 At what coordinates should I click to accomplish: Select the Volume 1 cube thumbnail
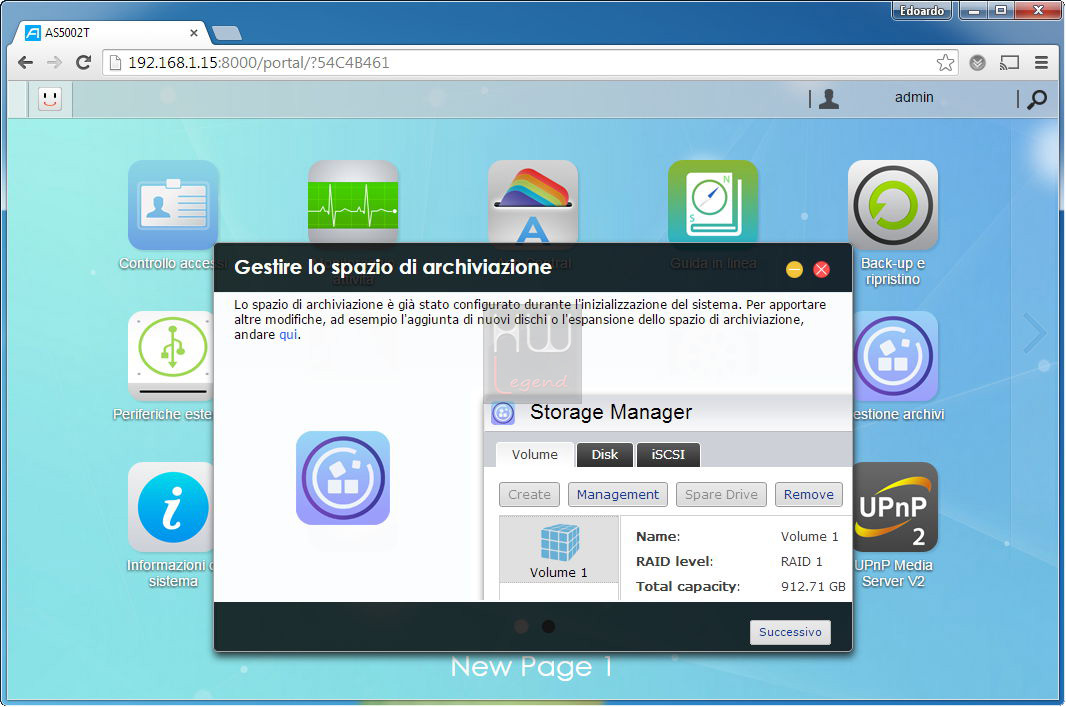[x=559, y=549]
